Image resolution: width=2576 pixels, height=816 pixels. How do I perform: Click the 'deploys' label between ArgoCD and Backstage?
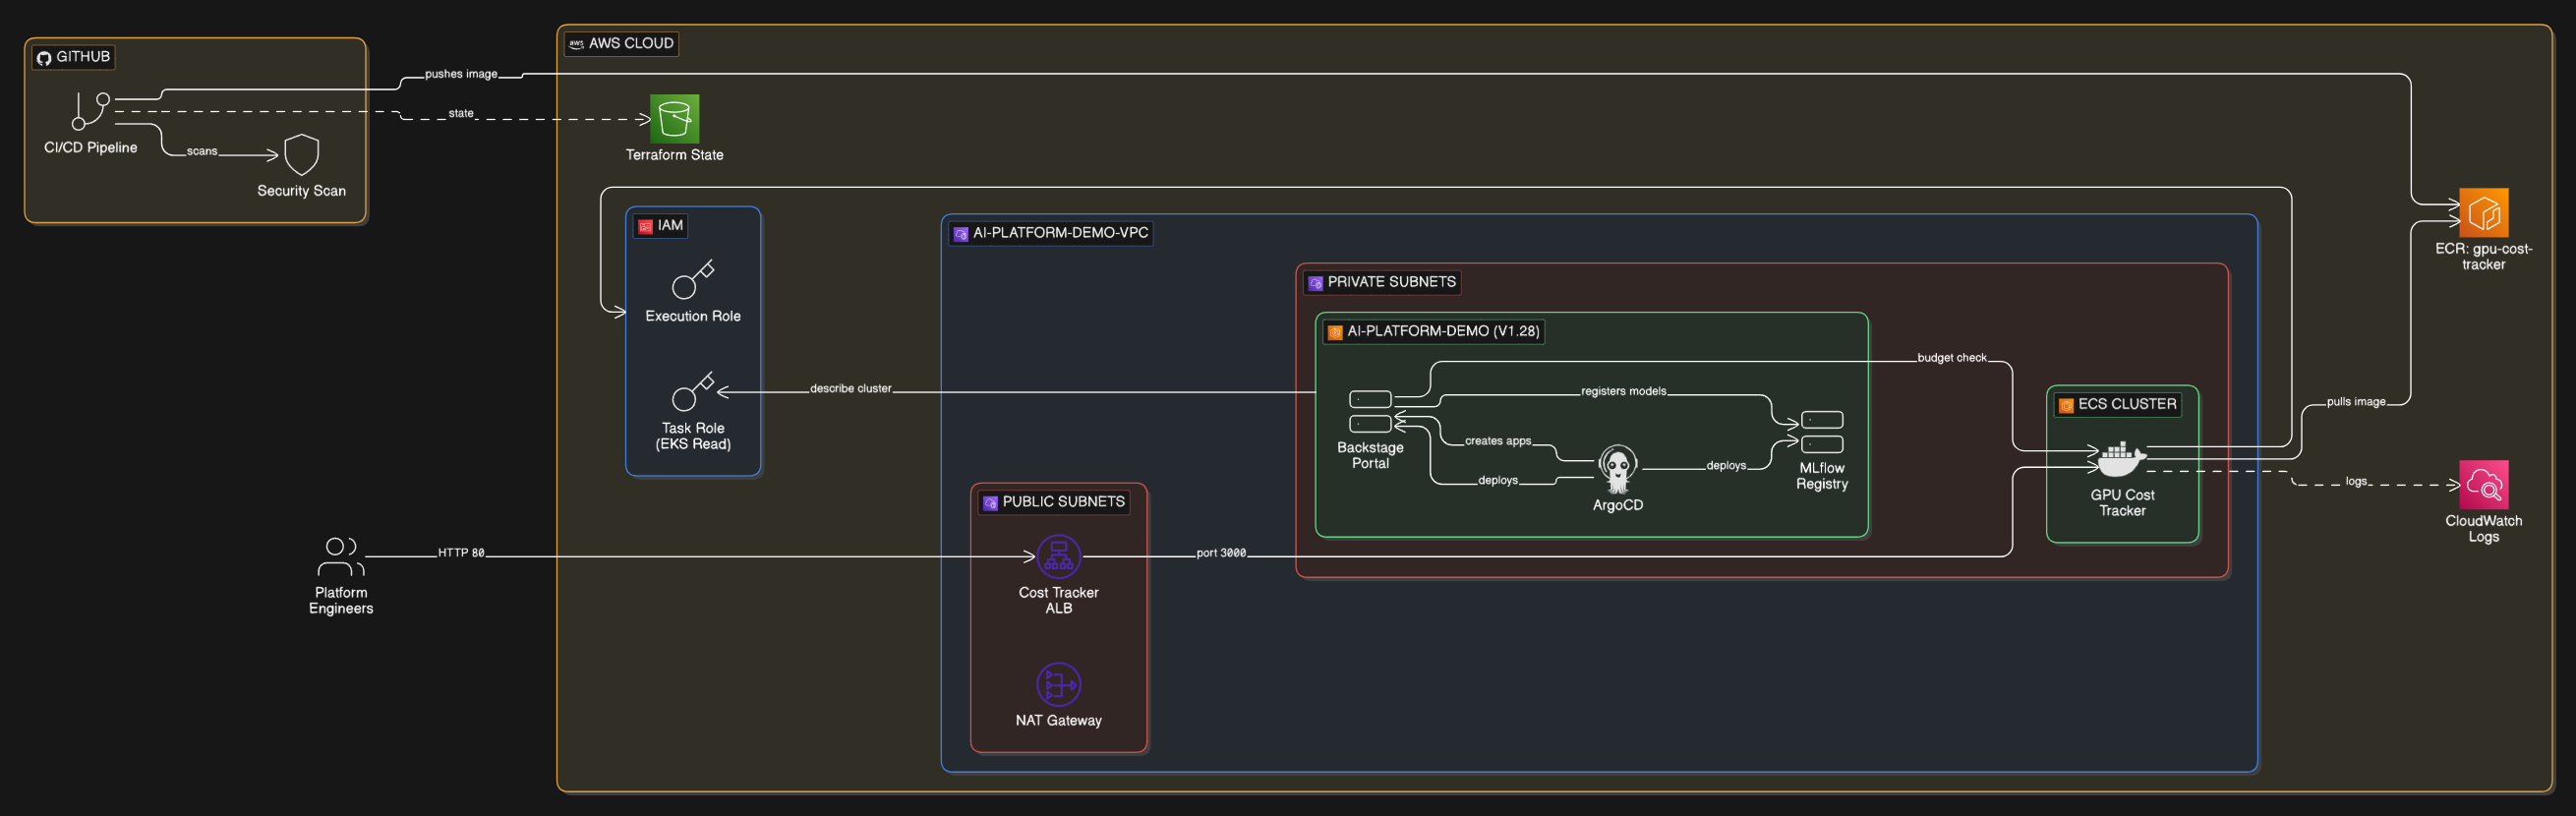pos(1498,480)
